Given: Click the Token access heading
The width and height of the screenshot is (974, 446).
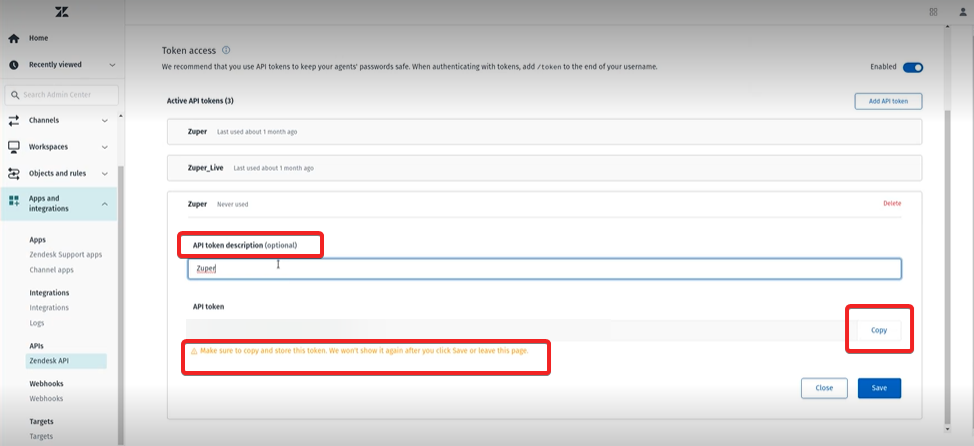Looking at the screenshot, I should coord(189,50).
